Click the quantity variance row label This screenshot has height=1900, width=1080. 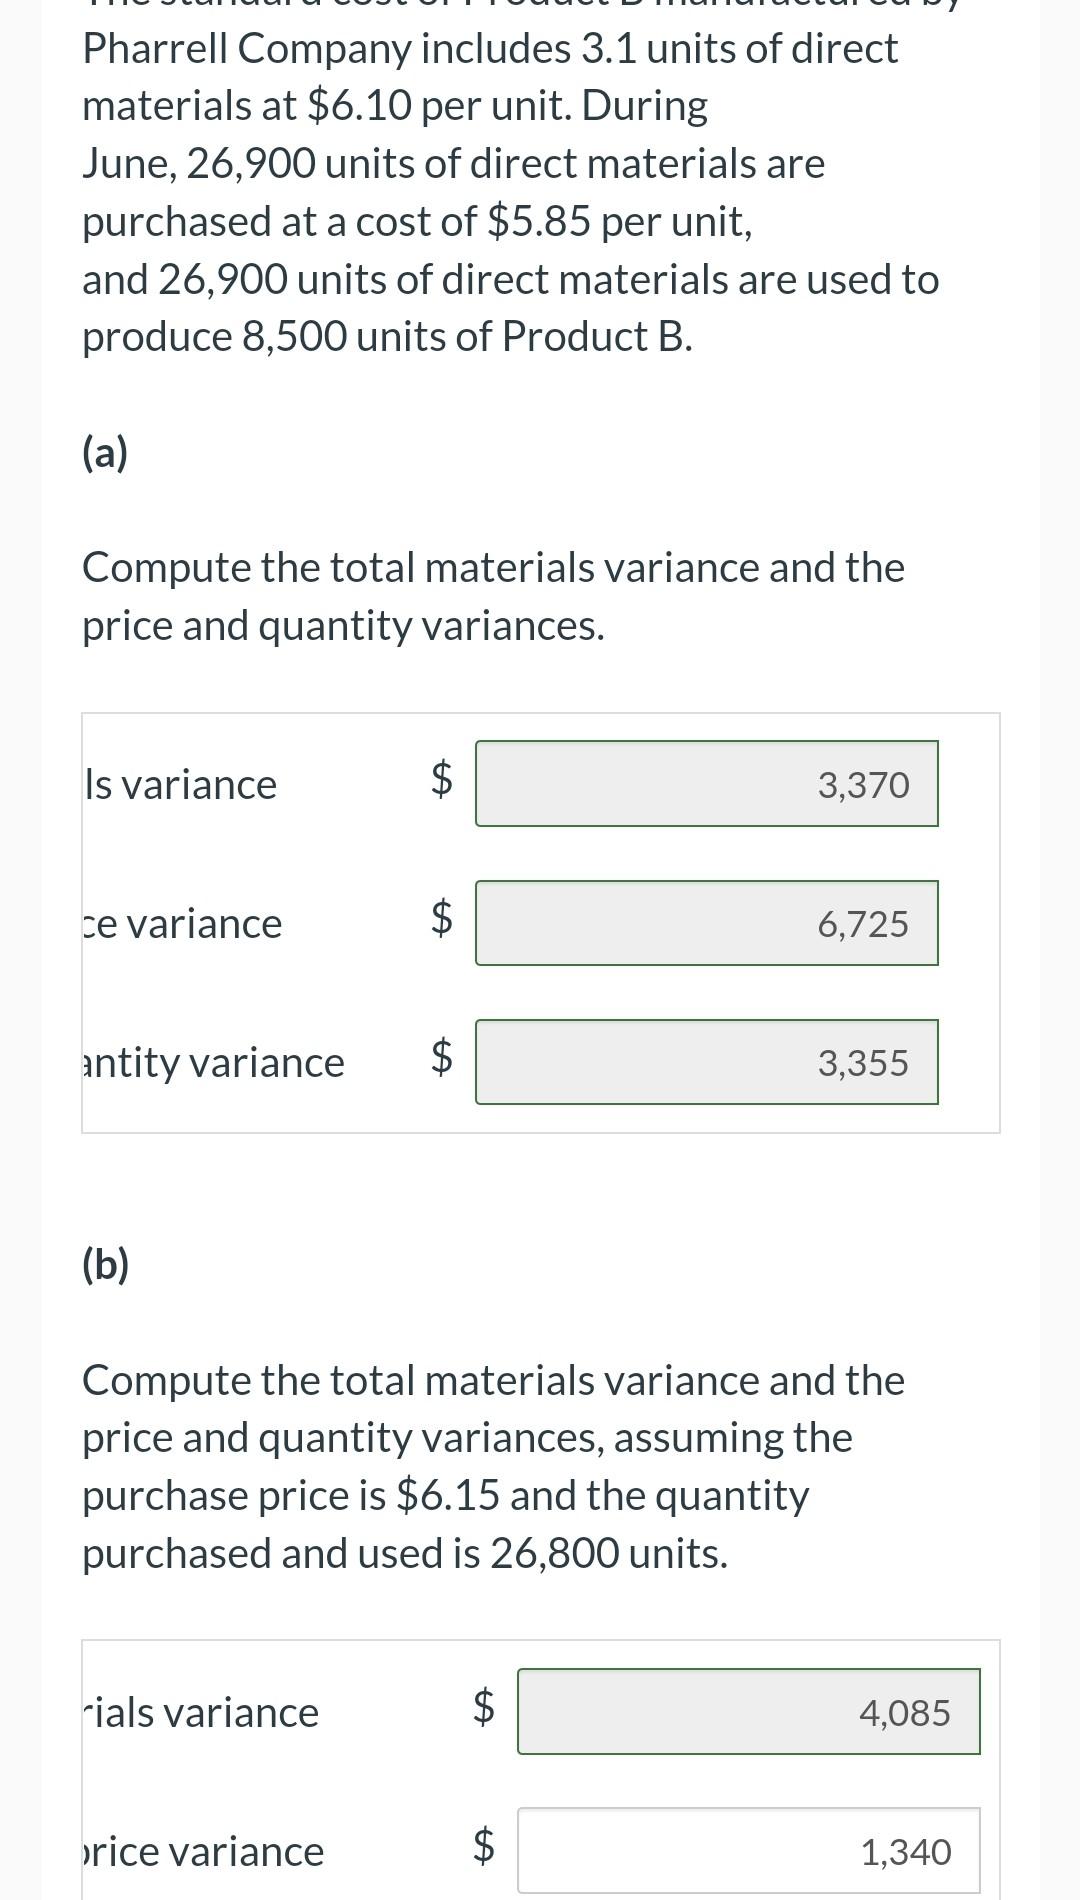213,1062
